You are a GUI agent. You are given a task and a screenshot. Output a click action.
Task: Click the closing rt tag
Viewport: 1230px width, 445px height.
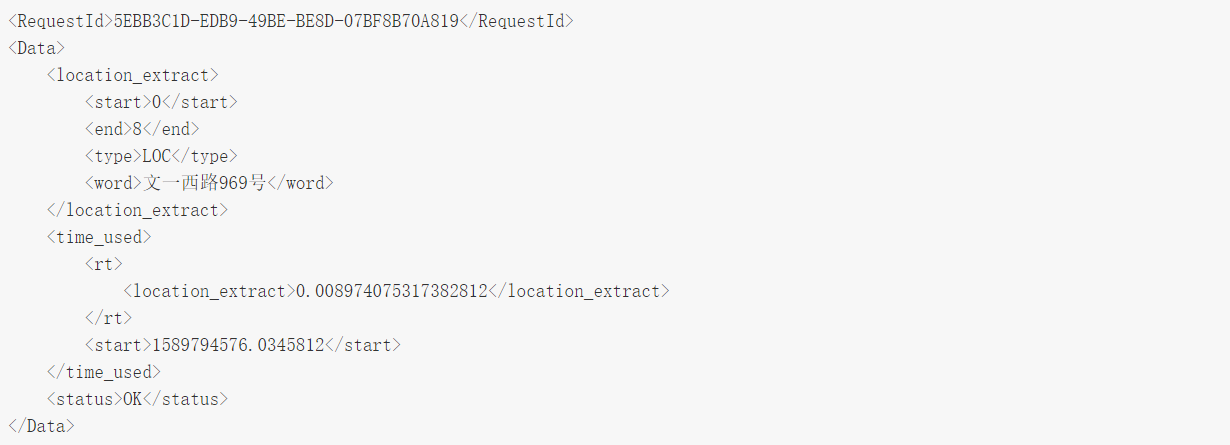pos(108,318)
